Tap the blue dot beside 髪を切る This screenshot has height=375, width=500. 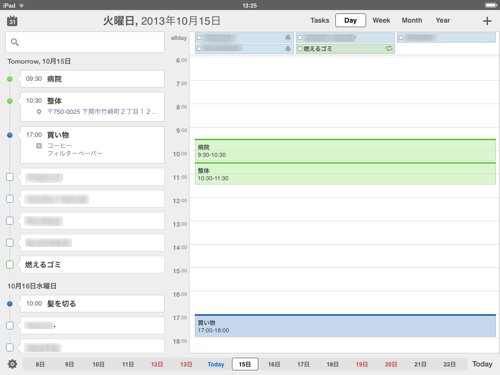click(x=10, y=304)
